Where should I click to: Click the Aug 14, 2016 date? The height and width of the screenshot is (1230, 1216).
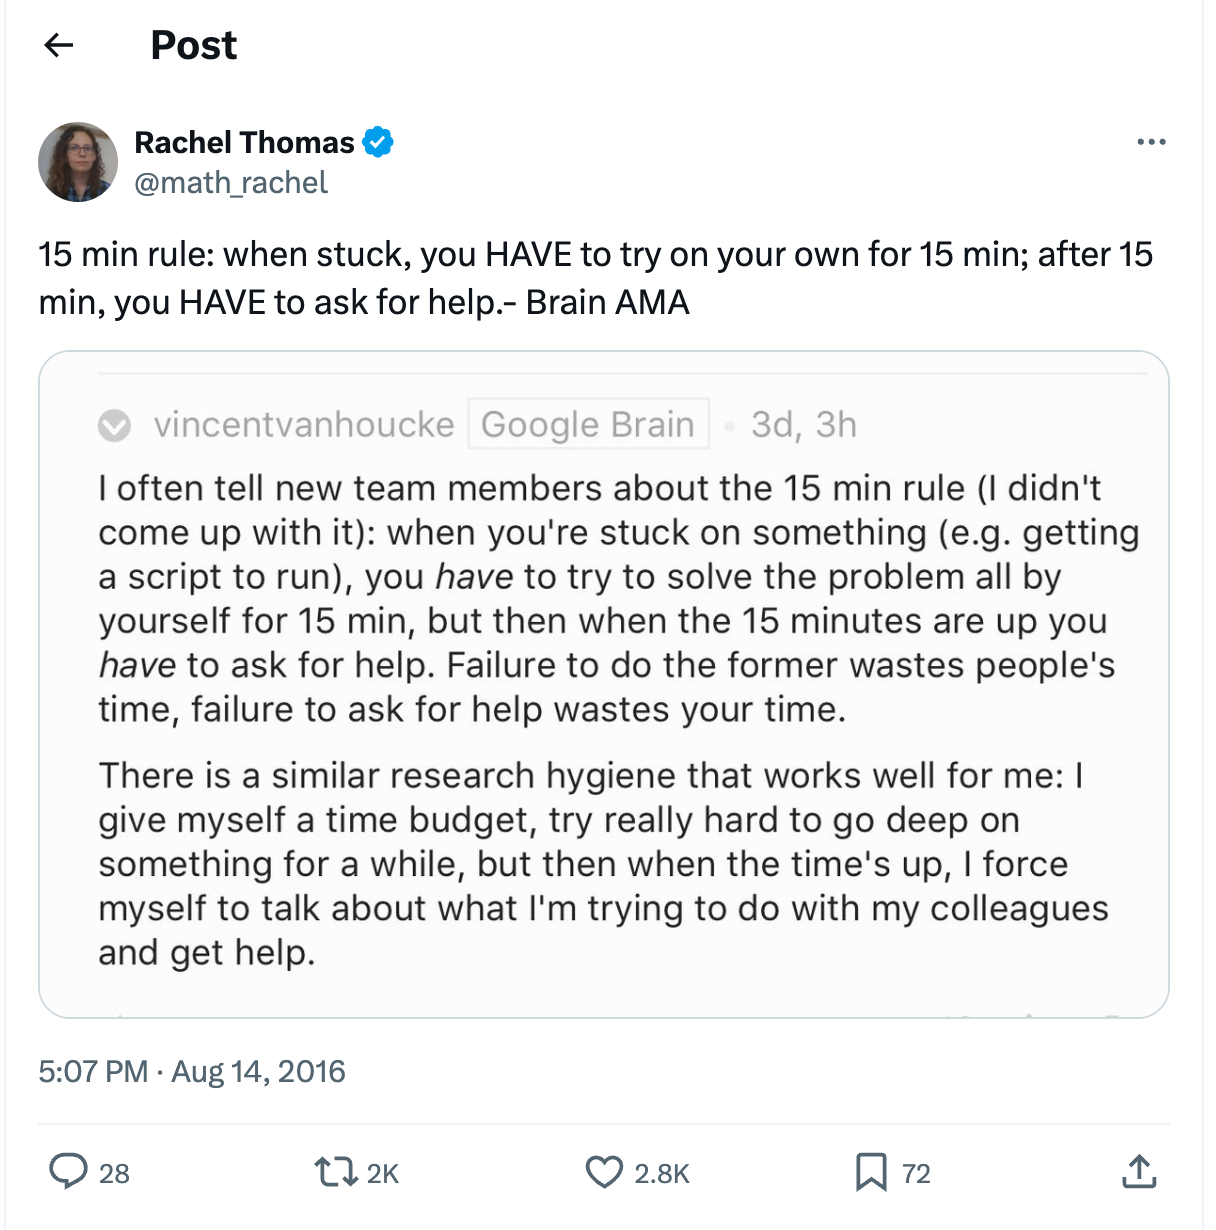point(258,1072)
